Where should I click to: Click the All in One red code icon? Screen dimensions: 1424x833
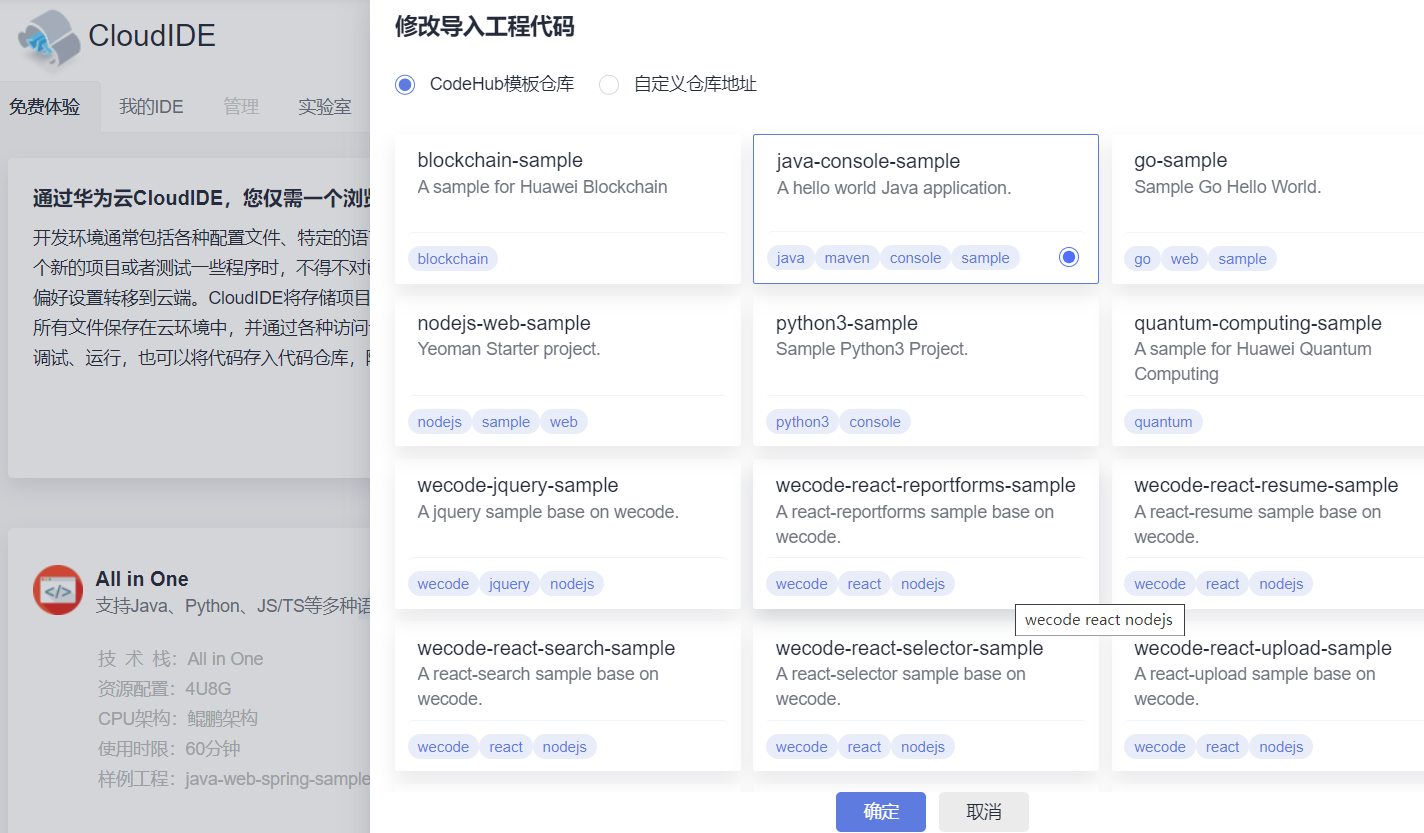[58, 590]
